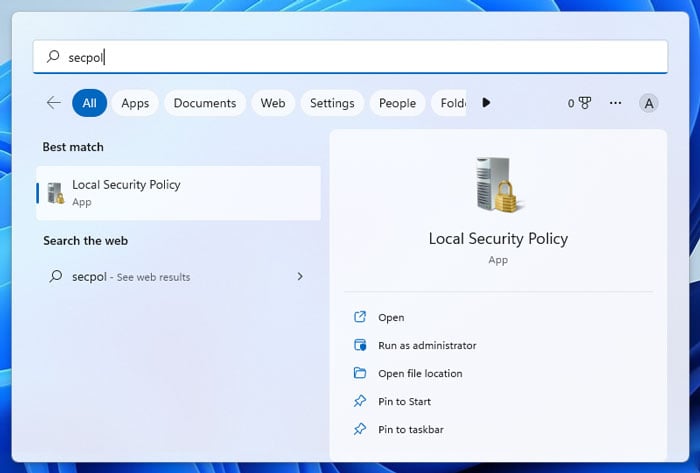Viewport: 700px width, 473px height.
Task: Select the All filter tab
Action: tap(89, 103)
